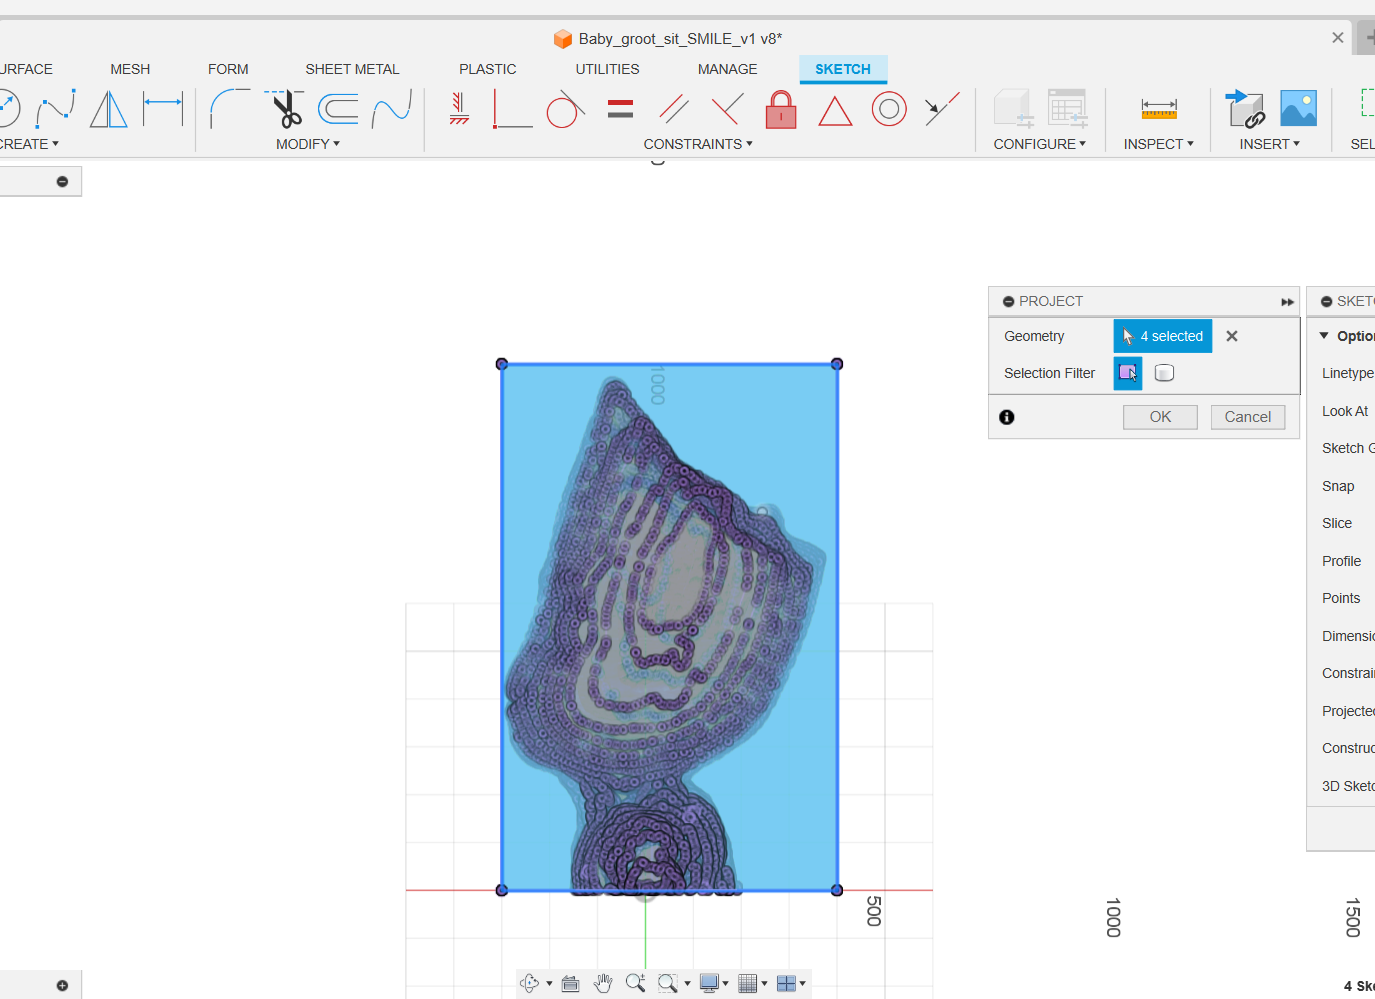Select the Zoom magnifier tool
1375x999 pixels.
click(x=635, y=983)
